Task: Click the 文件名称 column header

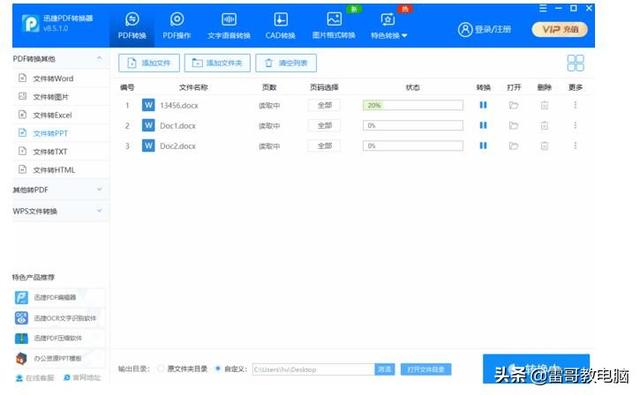Action: coord(193,87)
